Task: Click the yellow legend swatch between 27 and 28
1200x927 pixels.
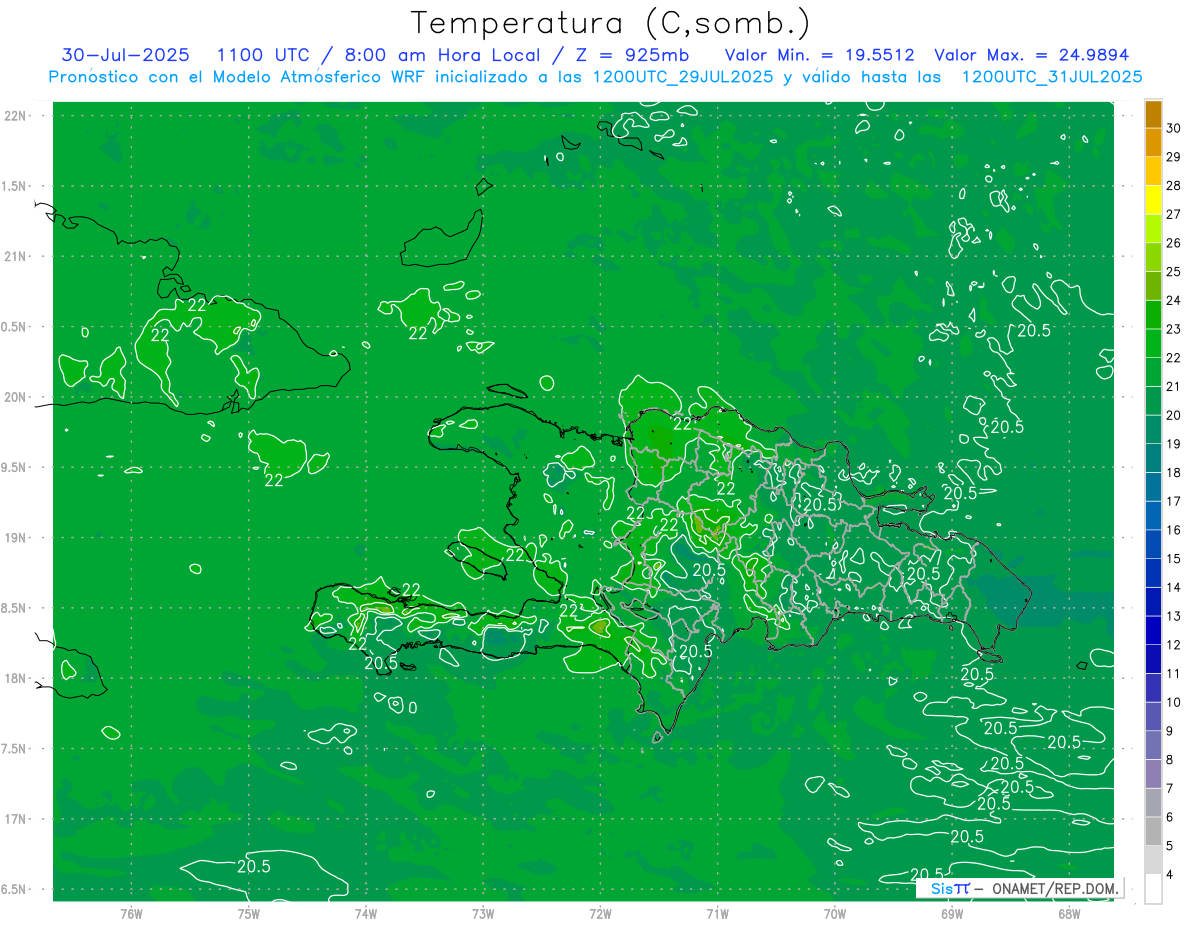Action: click(1153, 200)
